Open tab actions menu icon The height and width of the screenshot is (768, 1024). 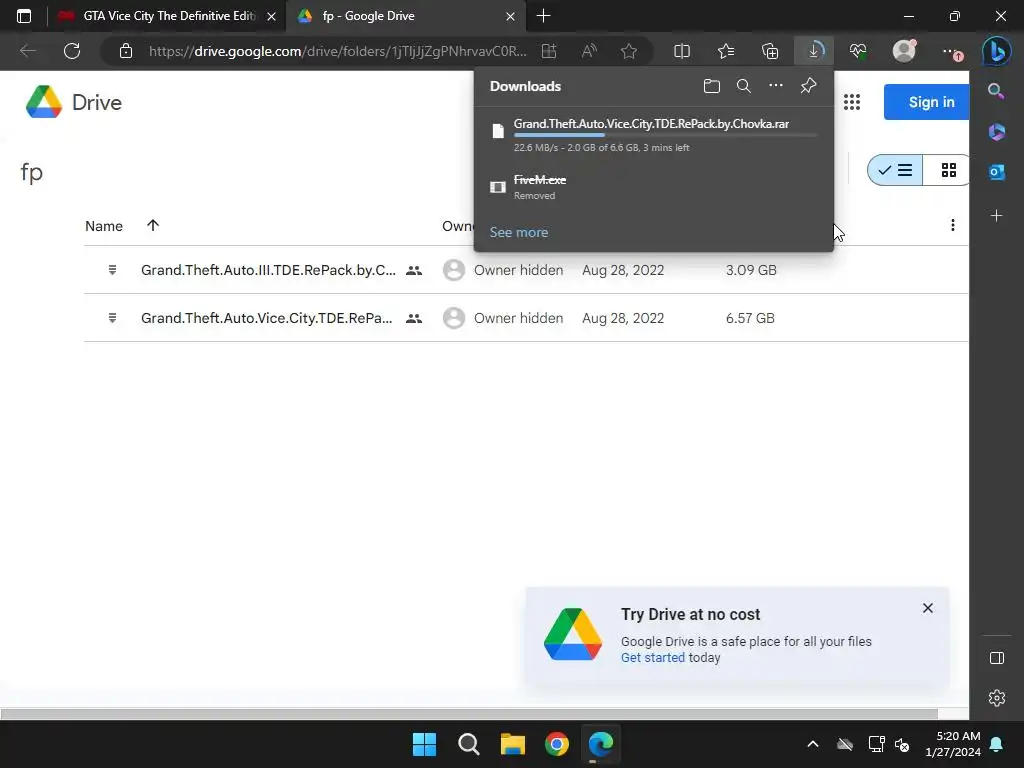point(24,16)
